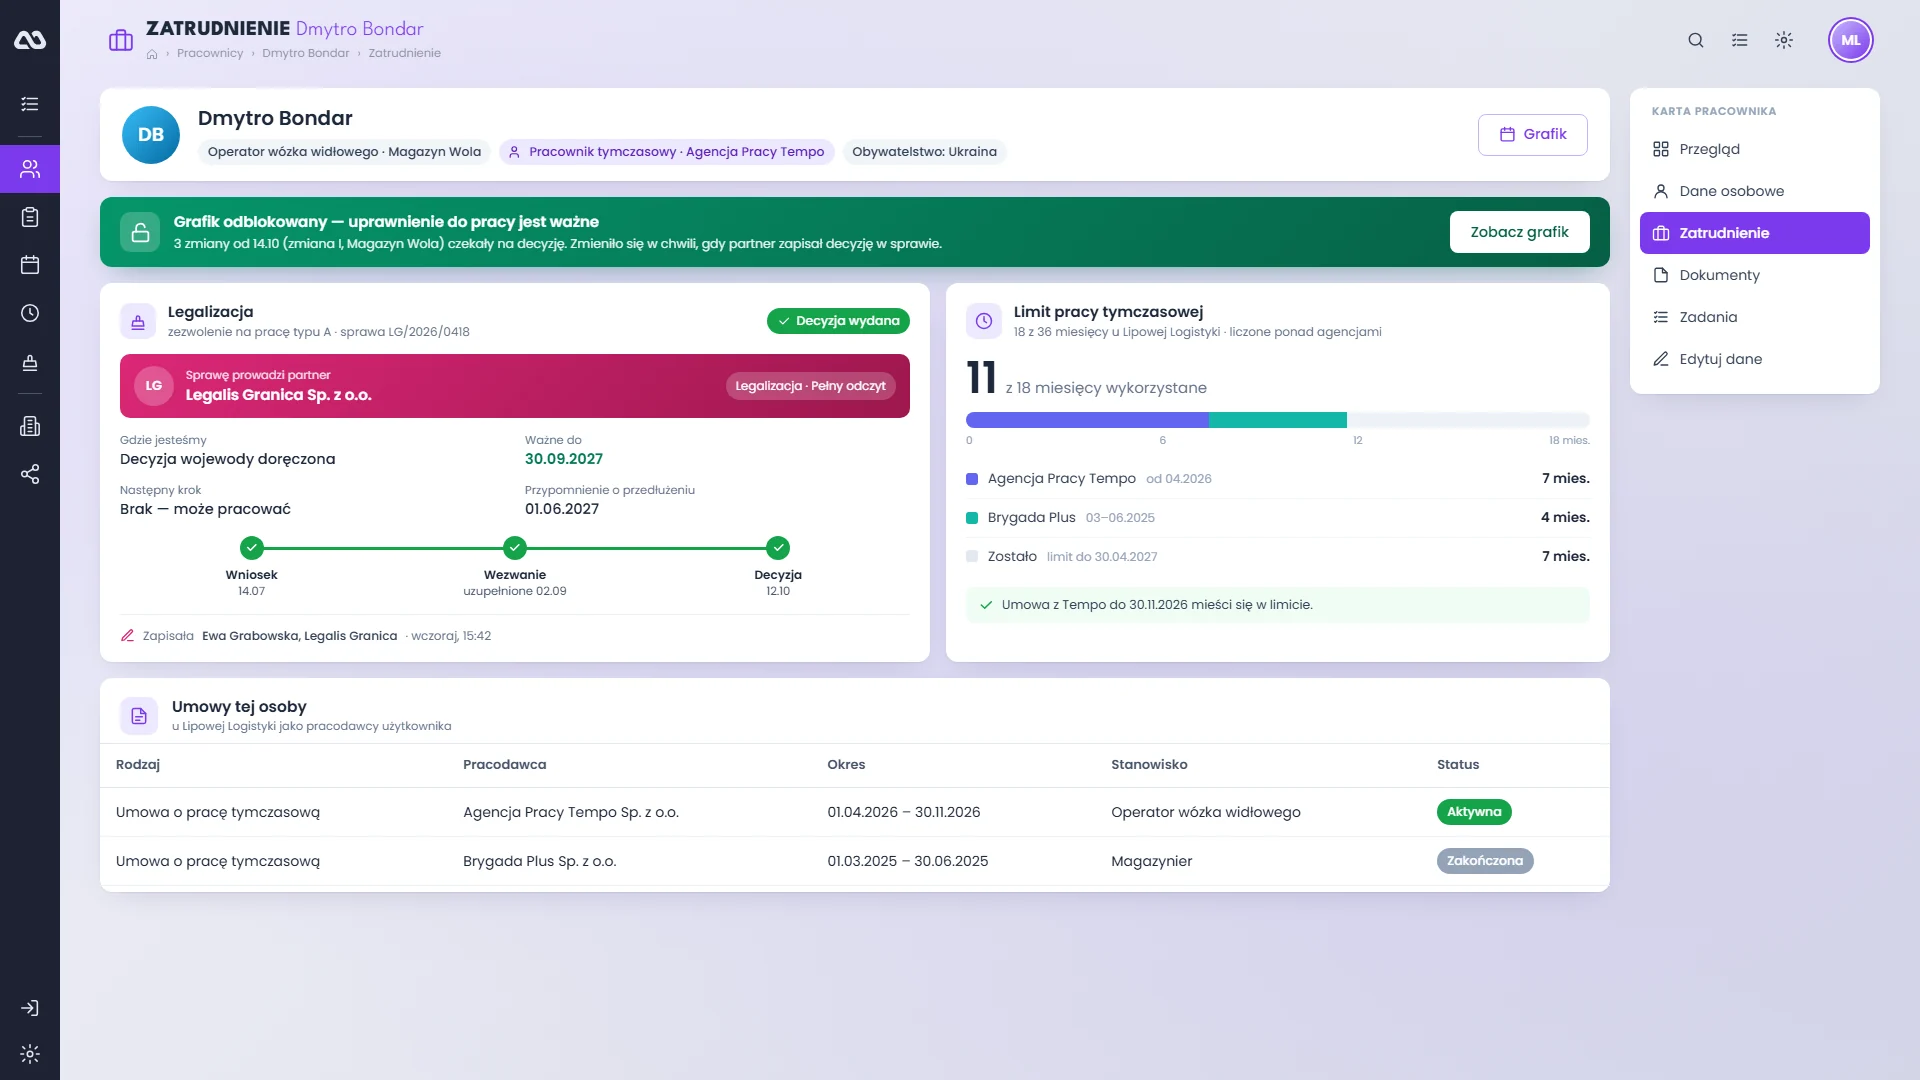Screen dimensions: 1920x1080
Task: Click the Grafik button
Action: 1532,135
